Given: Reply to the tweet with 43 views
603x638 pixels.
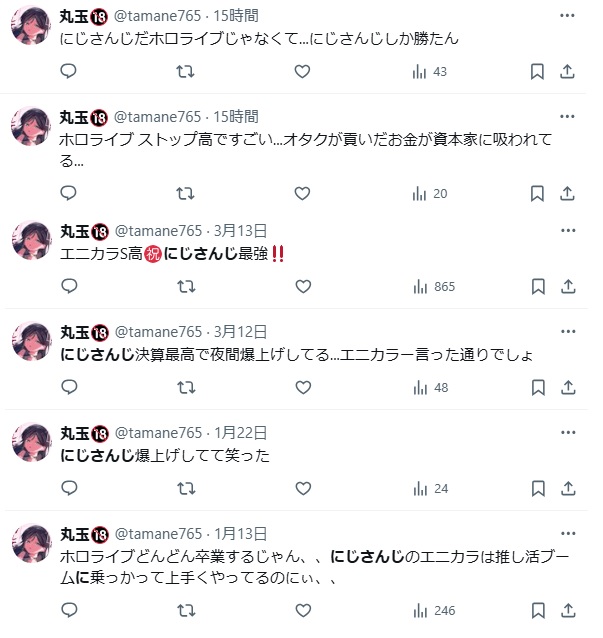Looking at the screenshot, I should [69, 72].
